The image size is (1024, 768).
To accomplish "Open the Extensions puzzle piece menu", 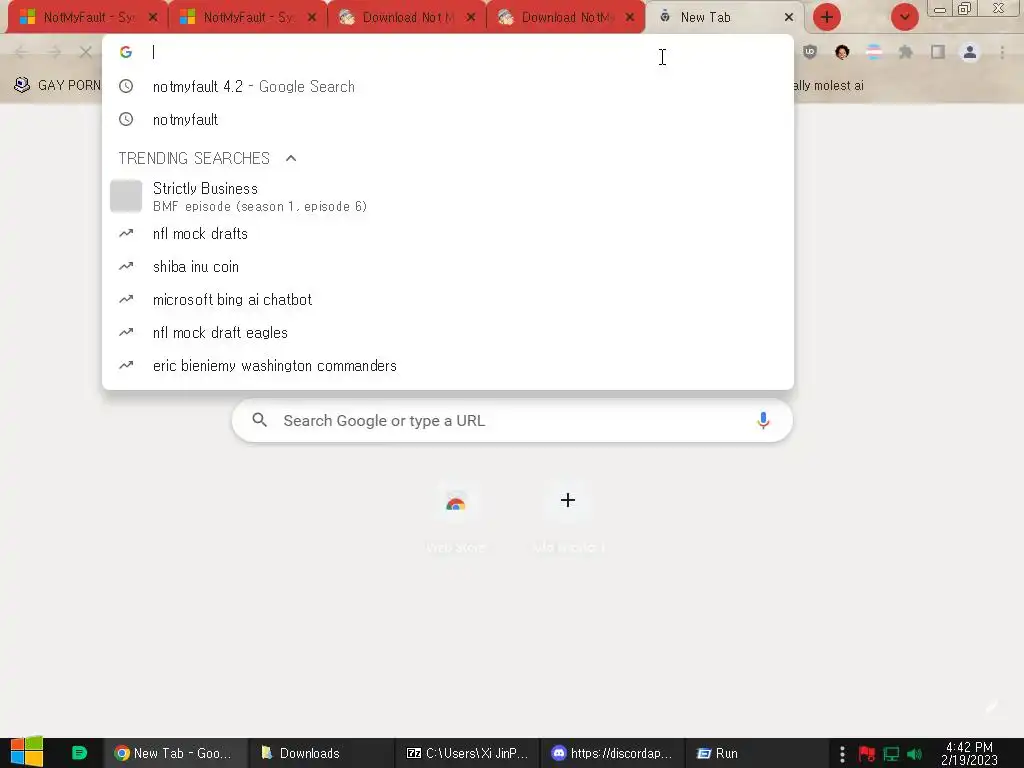I will pyautogui.click(x=906, y=52).
